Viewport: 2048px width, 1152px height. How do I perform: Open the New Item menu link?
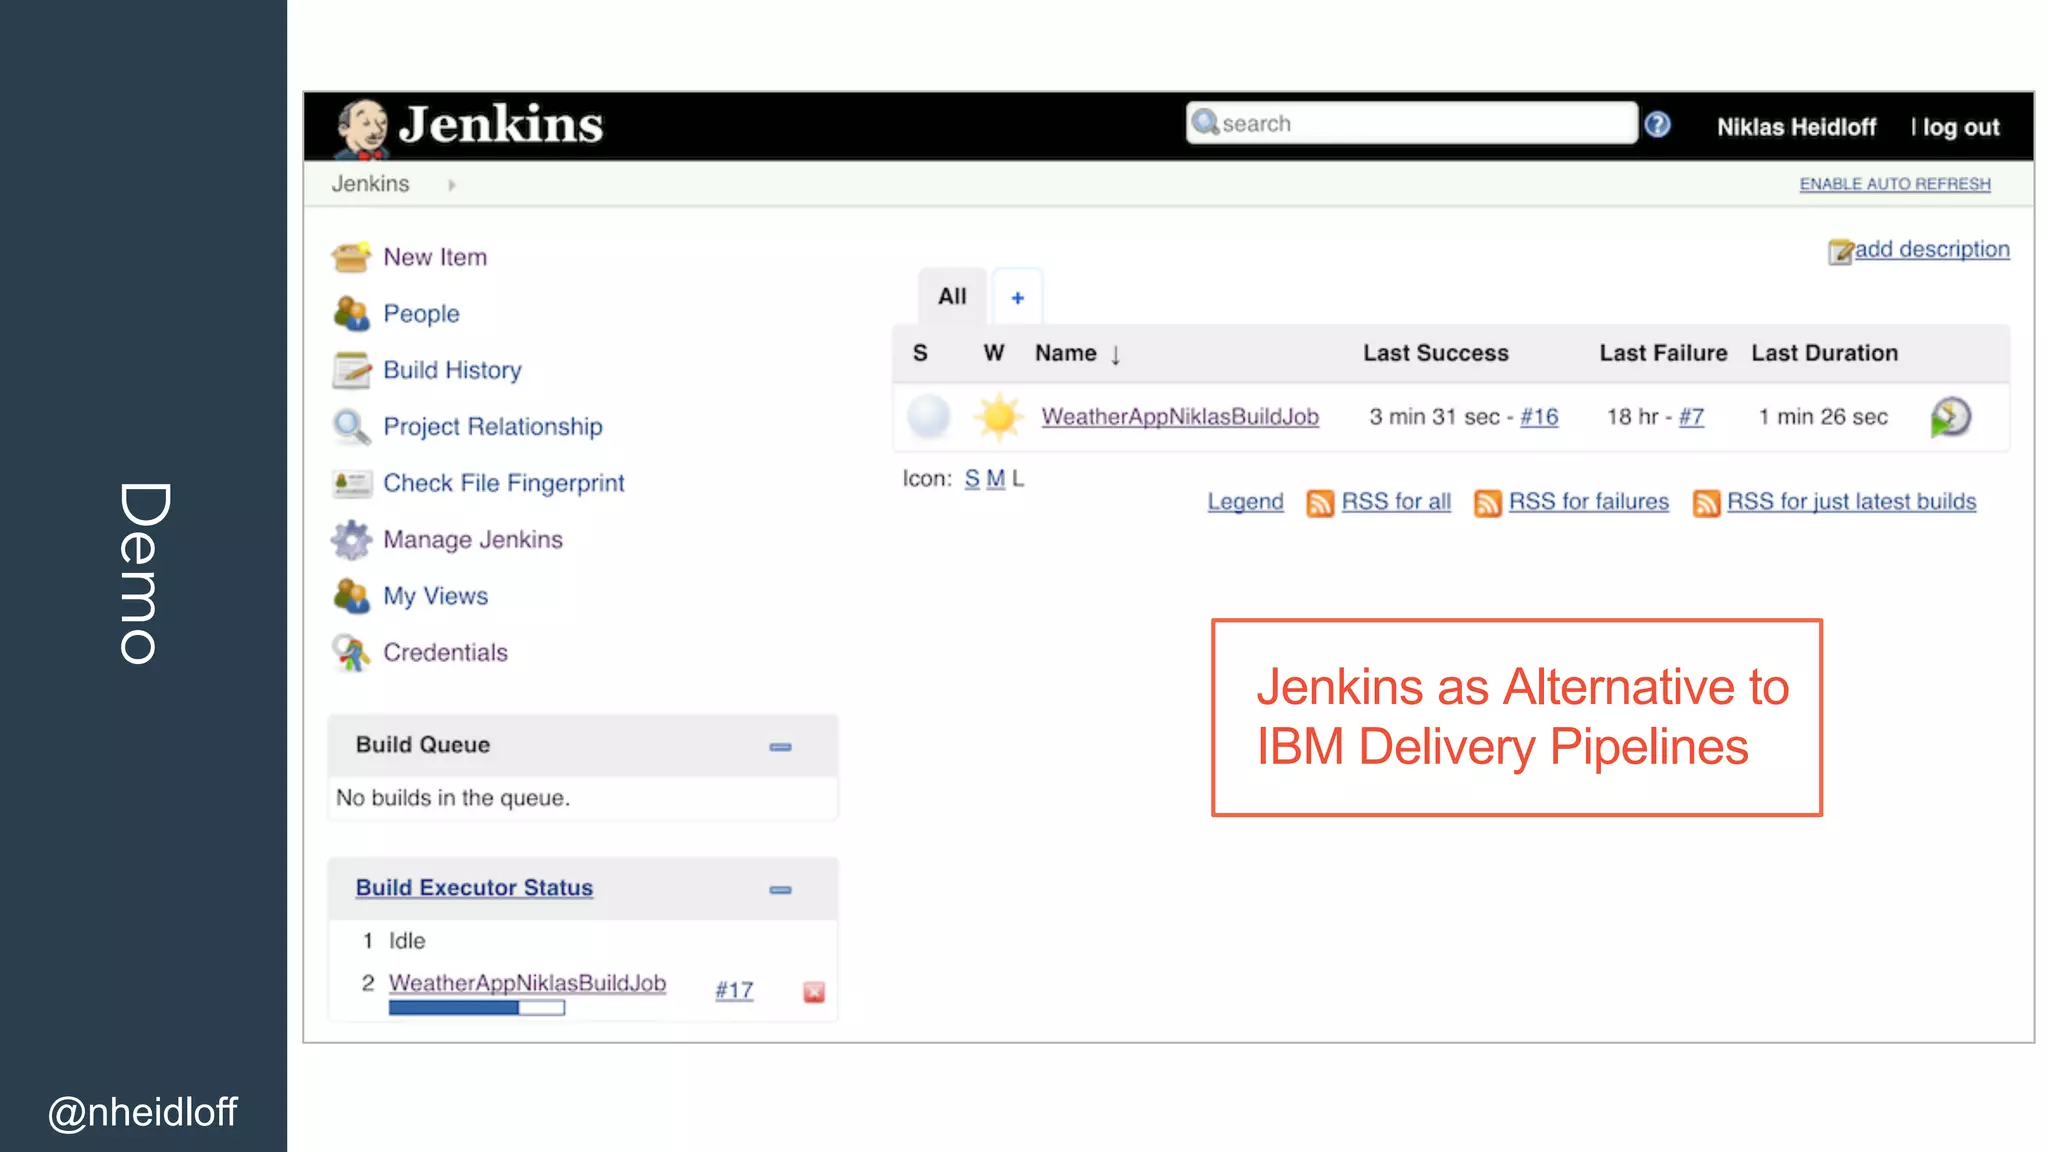(435, 258)
